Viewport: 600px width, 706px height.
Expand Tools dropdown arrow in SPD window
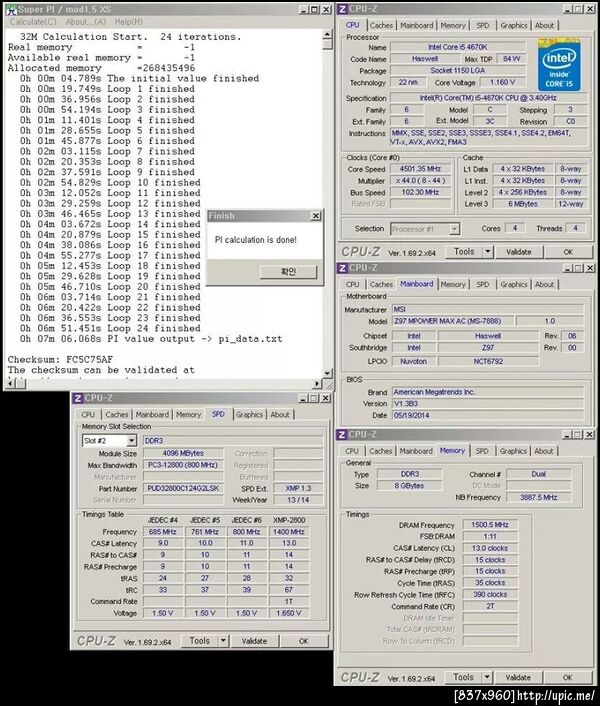pyautogui.click(x=223, y=641)
